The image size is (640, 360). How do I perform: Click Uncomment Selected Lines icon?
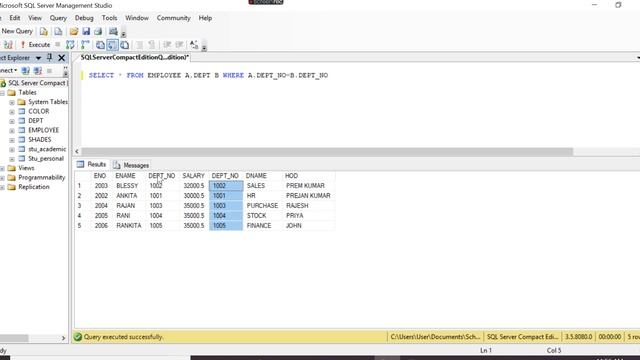point(152,45)
